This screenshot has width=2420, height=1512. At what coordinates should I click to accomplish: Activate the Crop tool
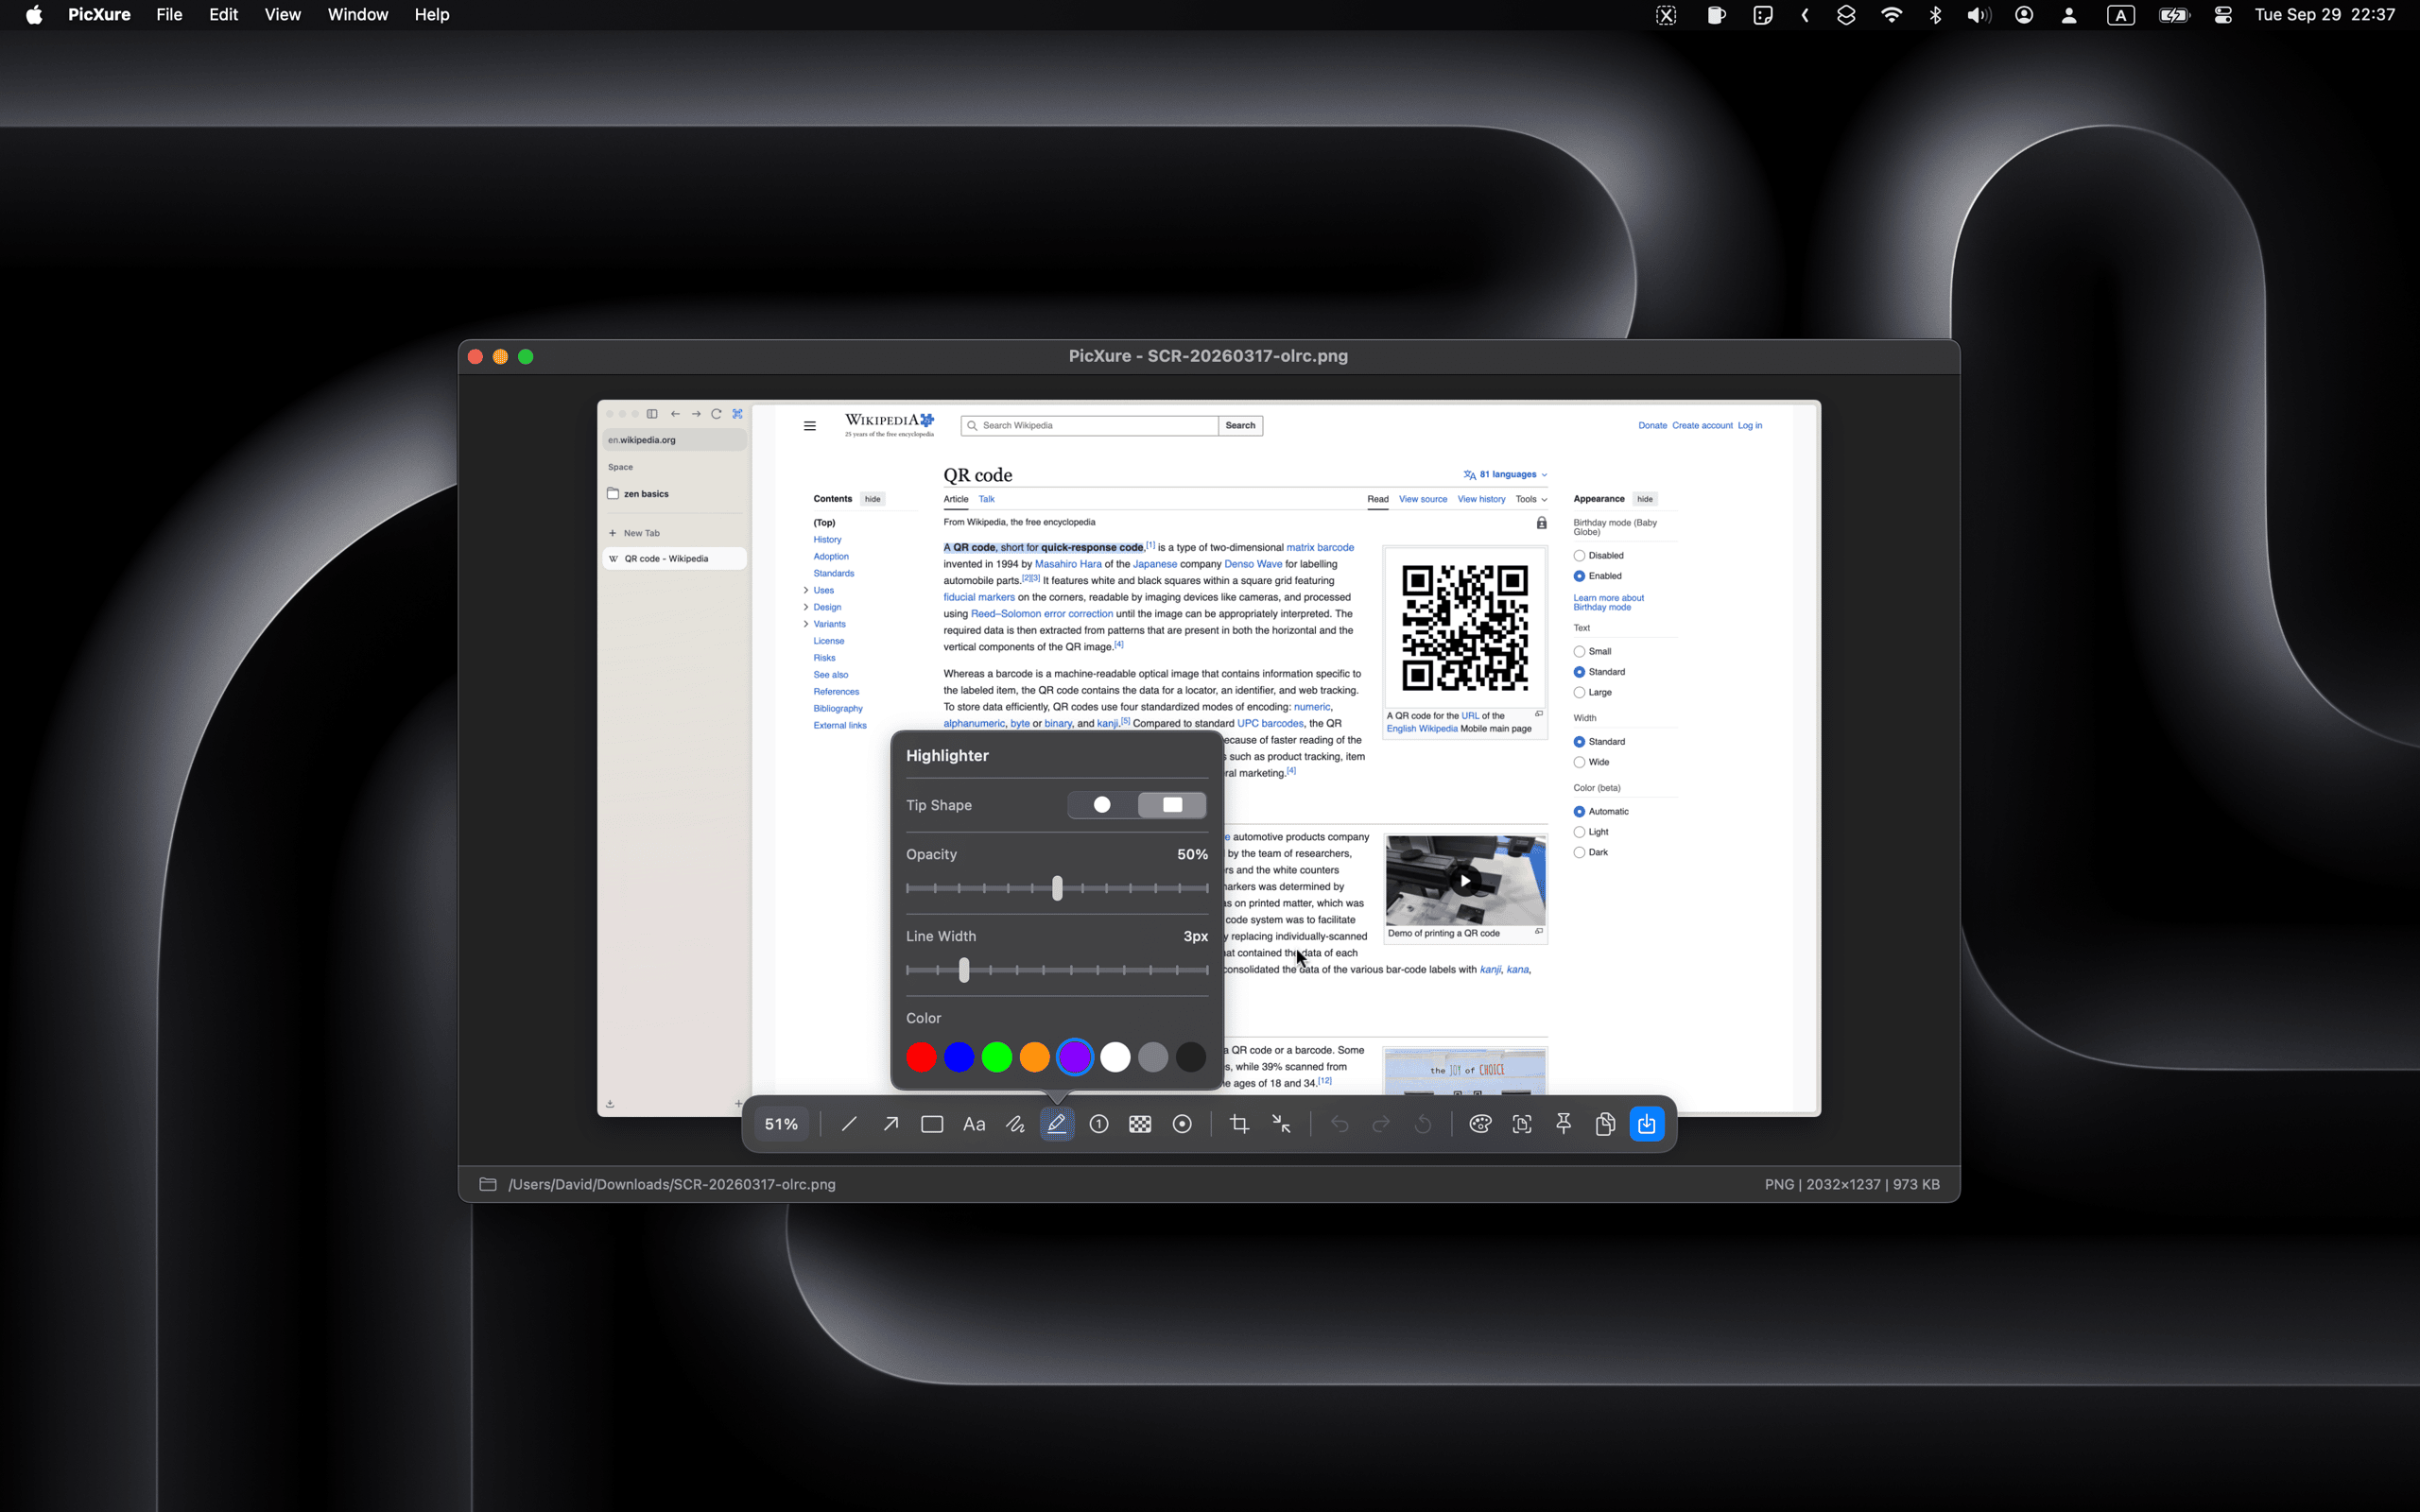[1239, 1124]
